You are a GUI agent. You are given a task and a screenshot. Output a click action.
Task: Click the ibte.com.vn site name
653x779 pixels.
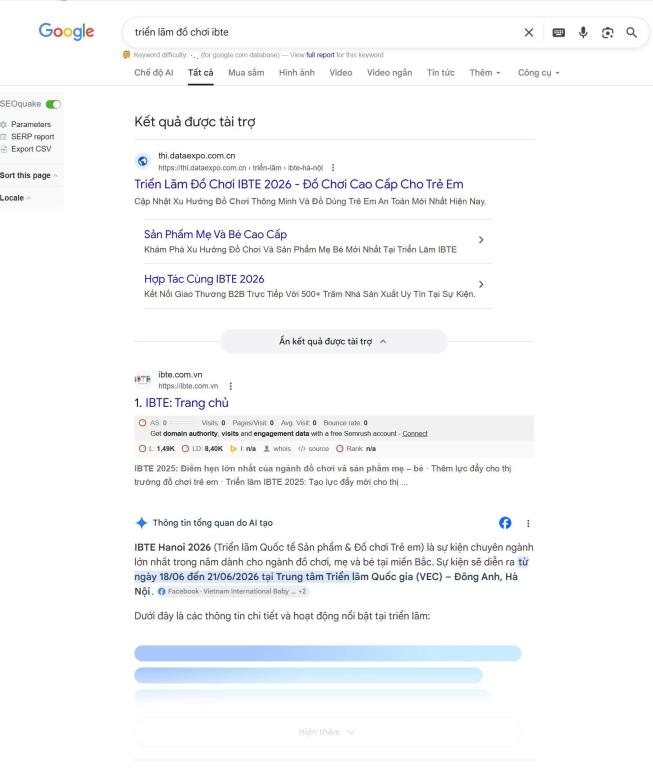point(180,375)
